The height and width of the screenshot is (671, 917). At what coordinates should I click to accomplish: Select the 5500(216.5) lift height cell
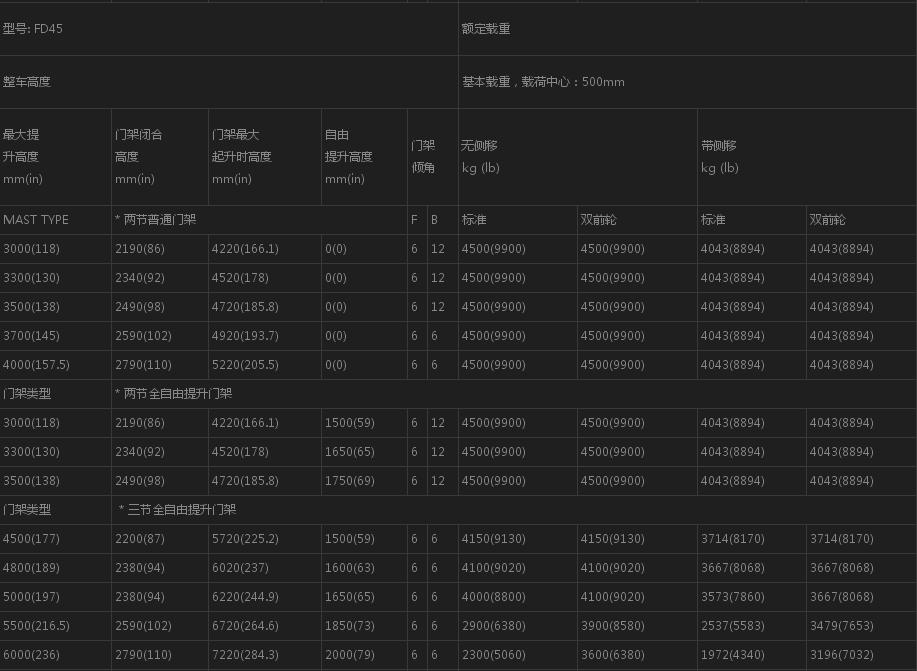click(36, 626)
